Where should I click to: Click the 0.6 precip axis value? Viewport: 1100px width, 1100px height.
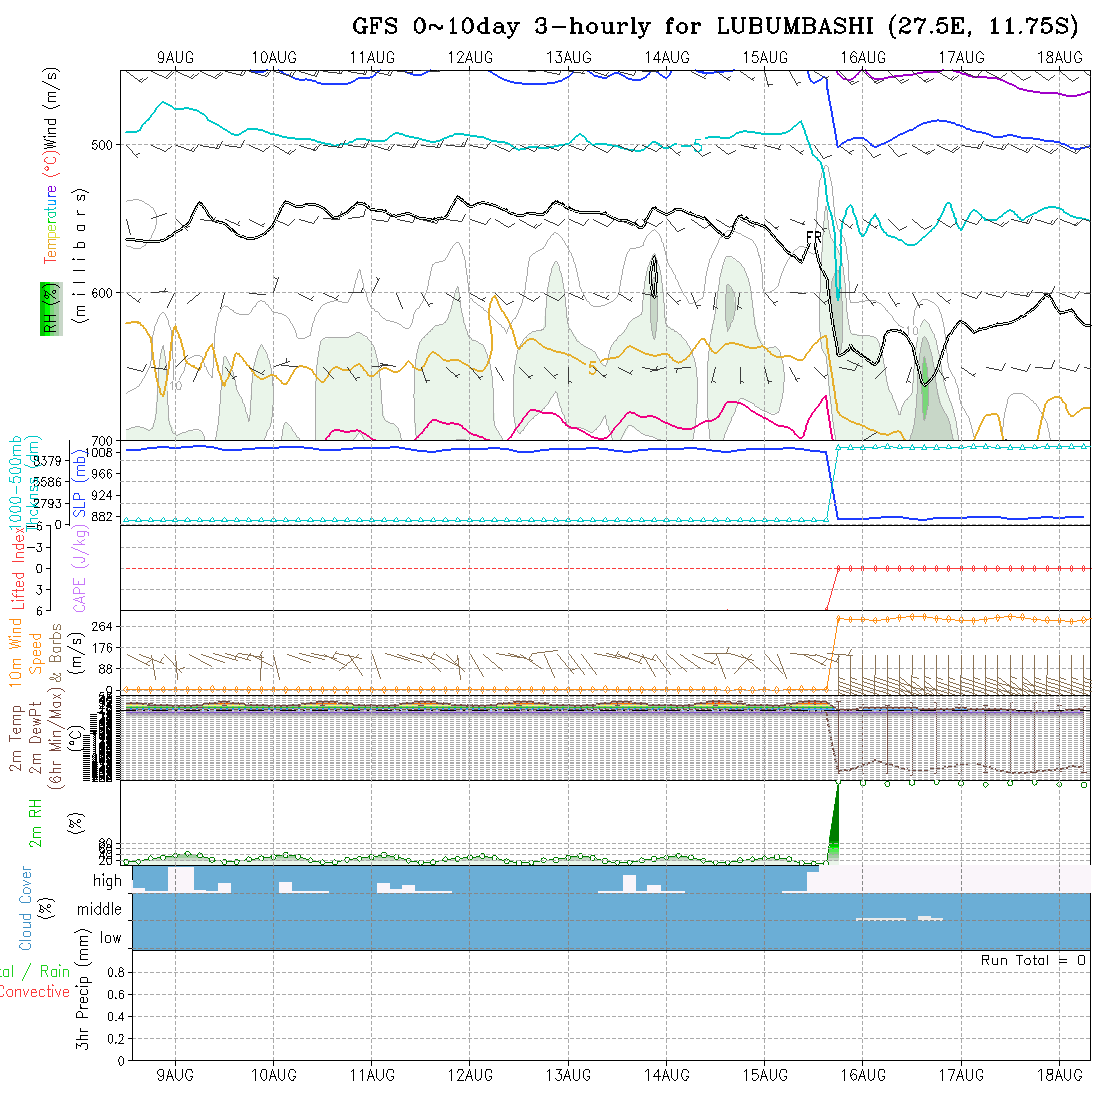coord(116,995)
